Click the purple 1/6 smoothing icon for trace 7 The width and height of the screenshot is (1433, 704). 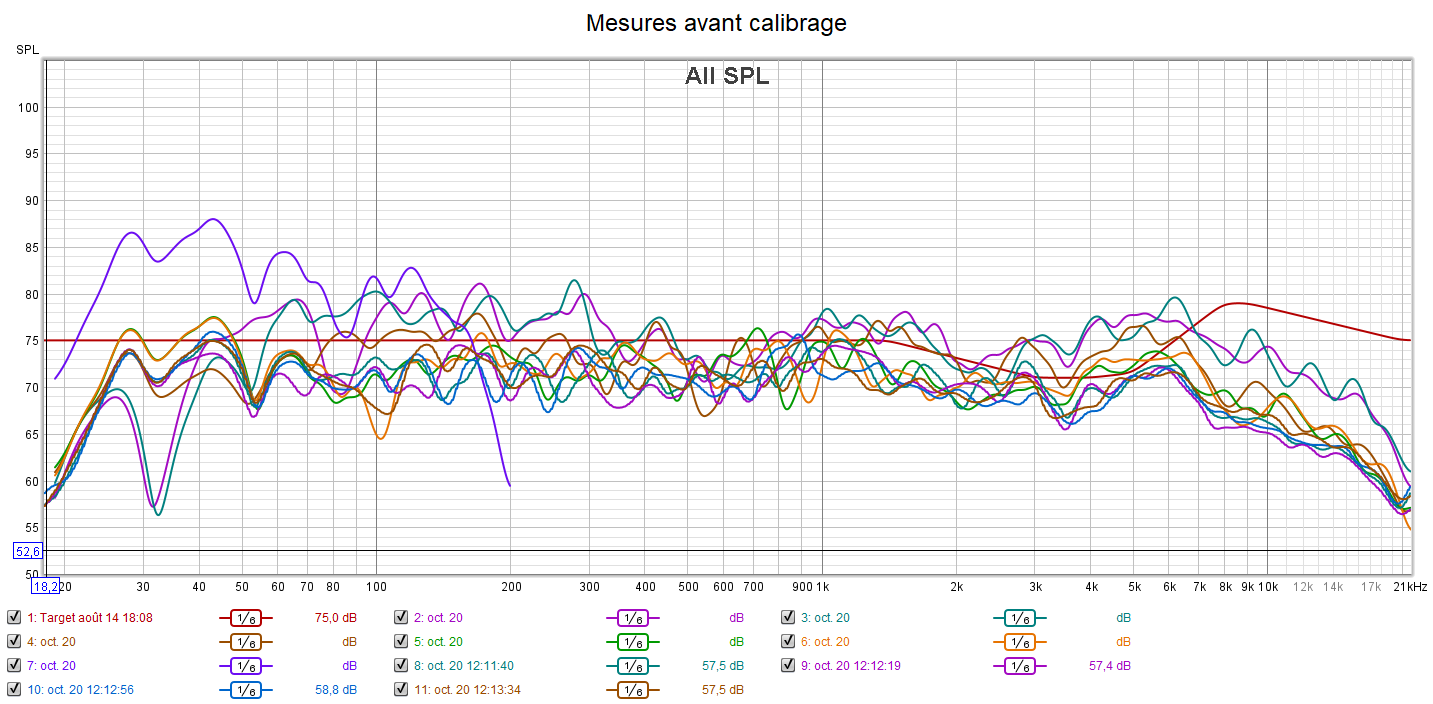(245, 666)
